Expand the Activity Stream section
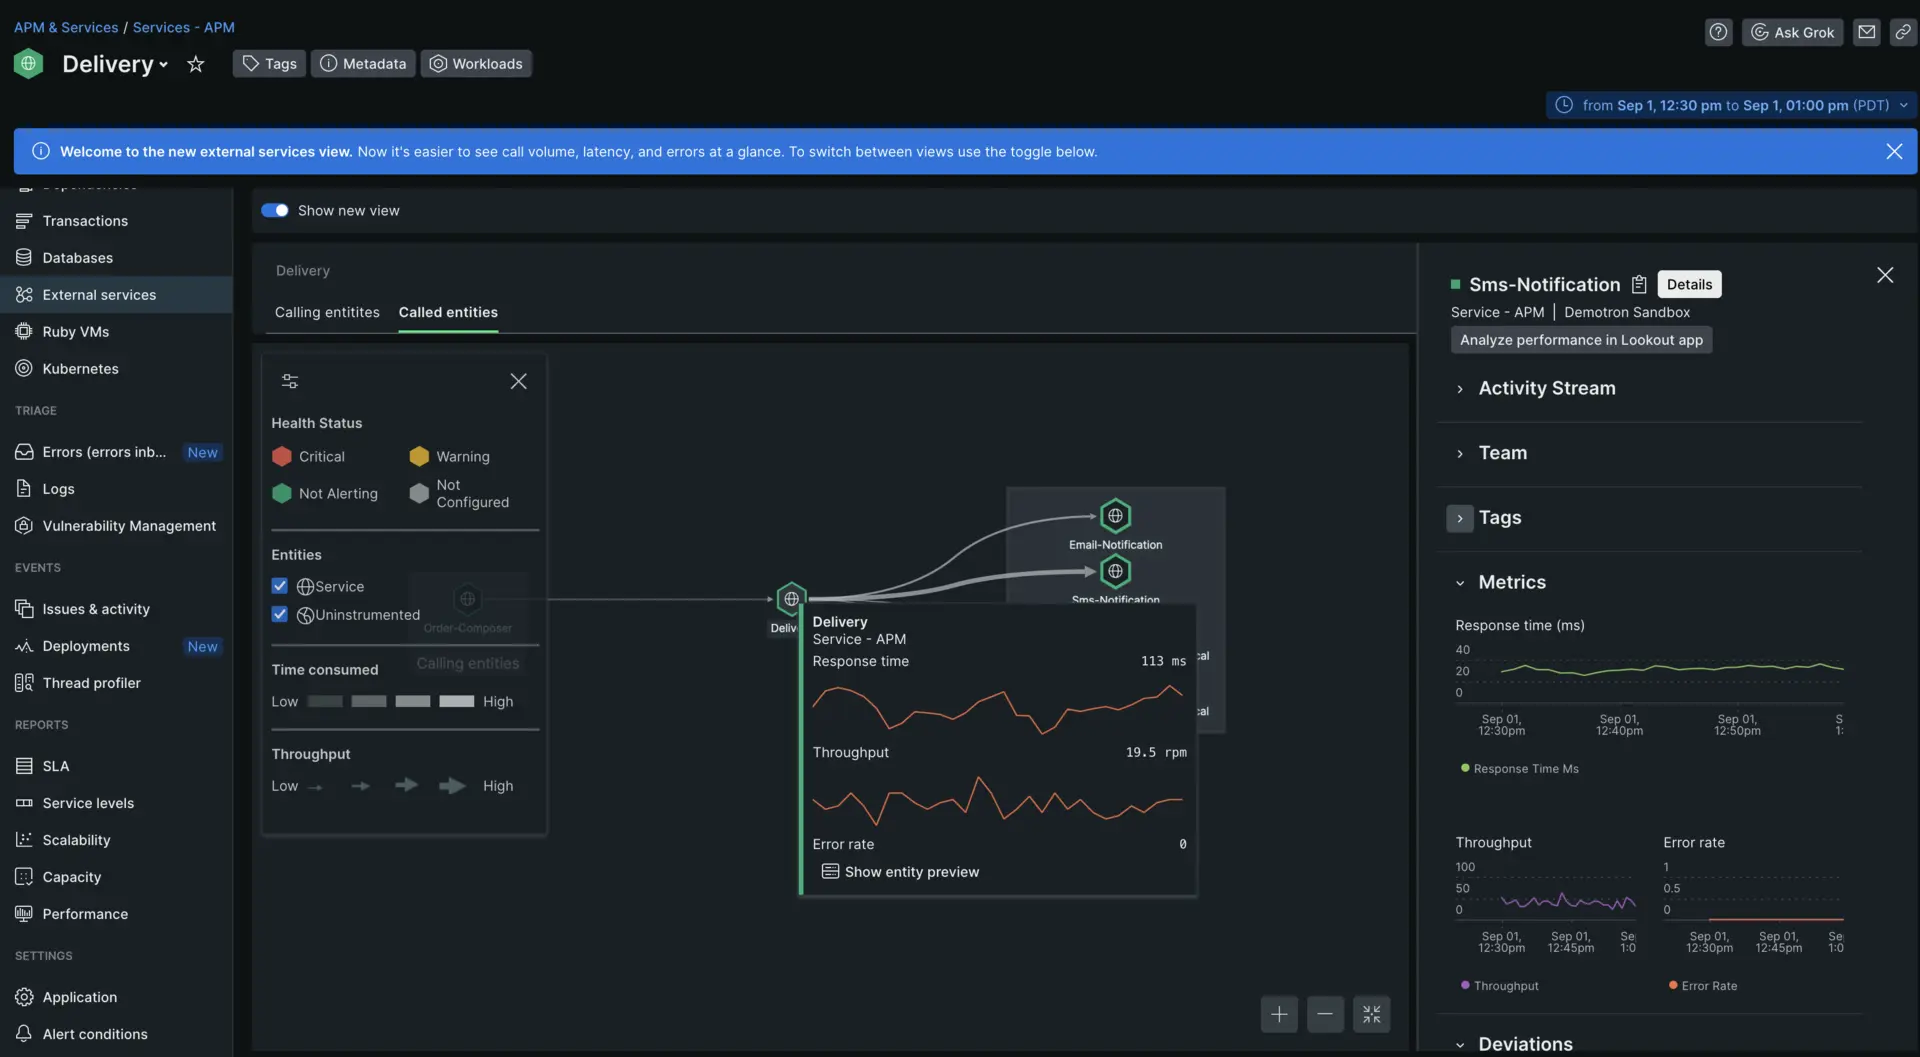The image size is (1920, 1057). tap(1460, 389)
